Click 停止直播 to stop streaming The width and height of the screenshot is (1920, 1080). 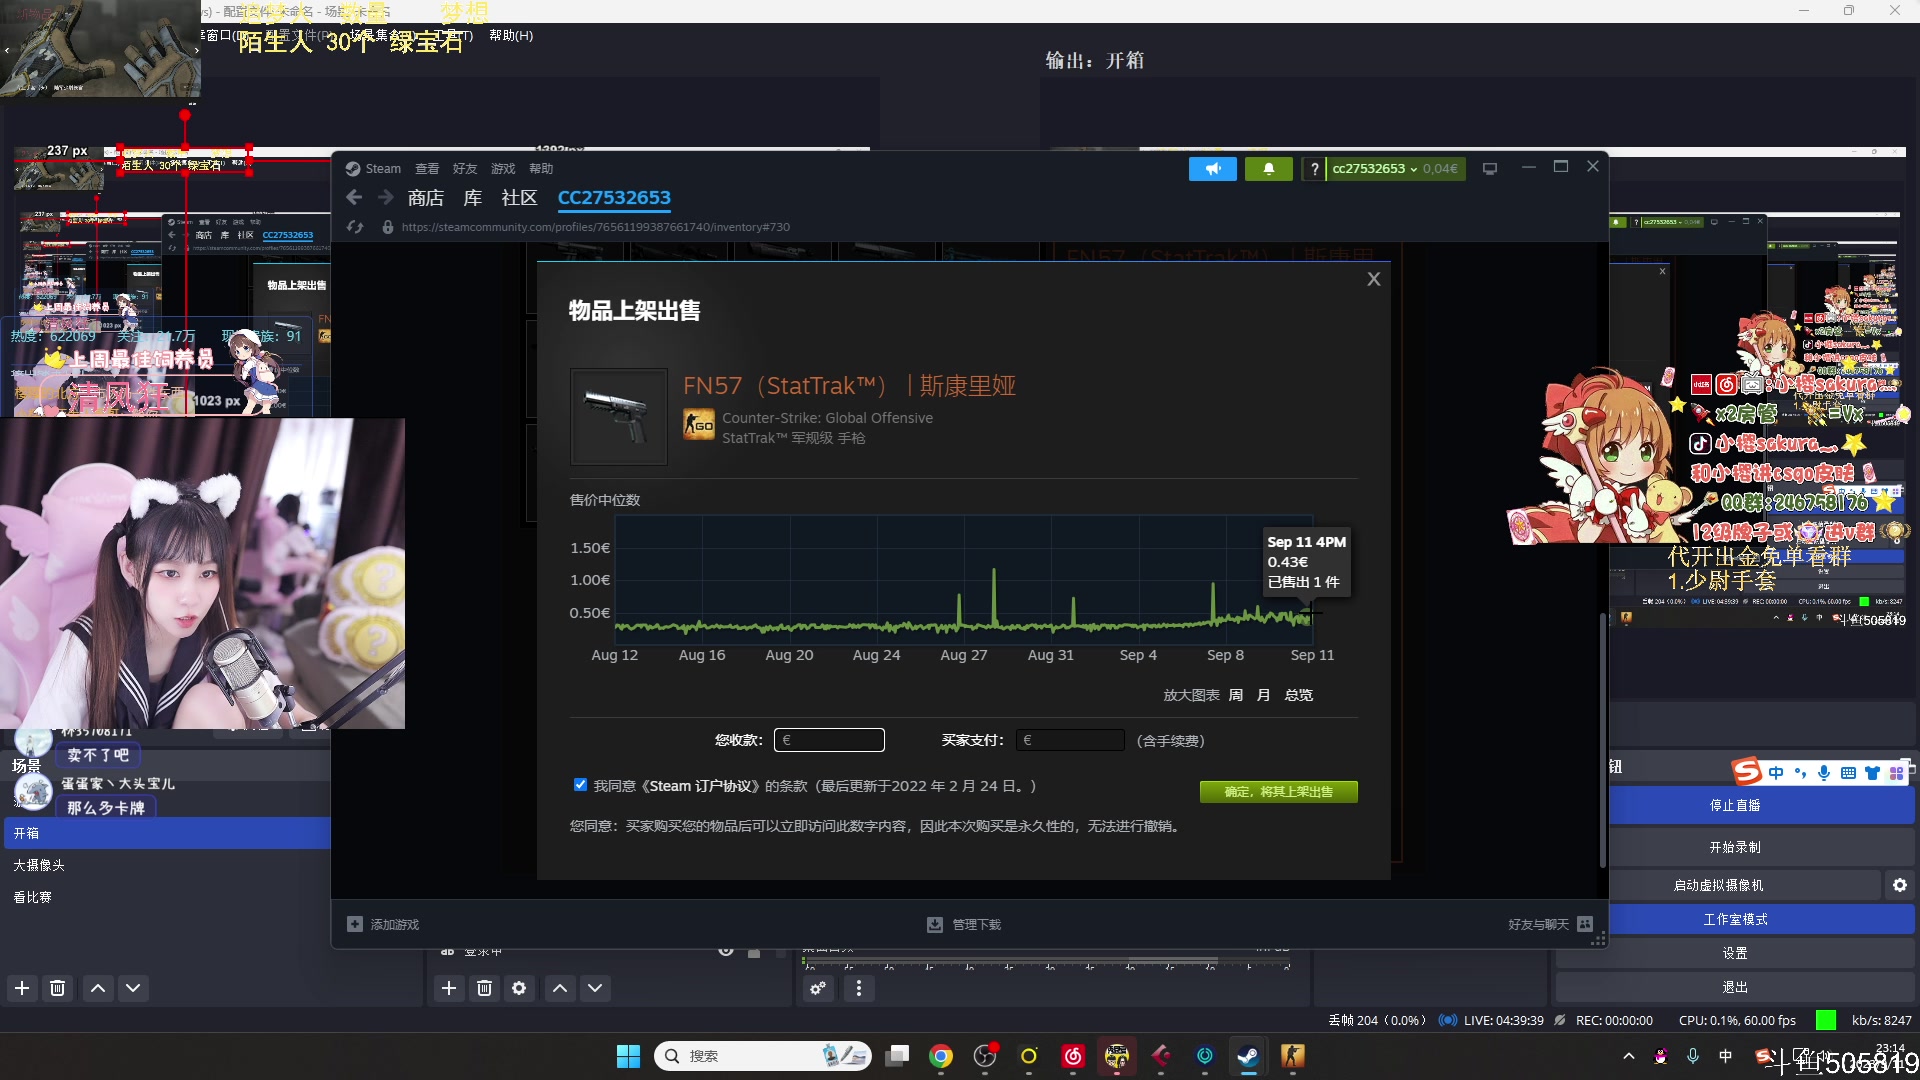(1735, 805)
